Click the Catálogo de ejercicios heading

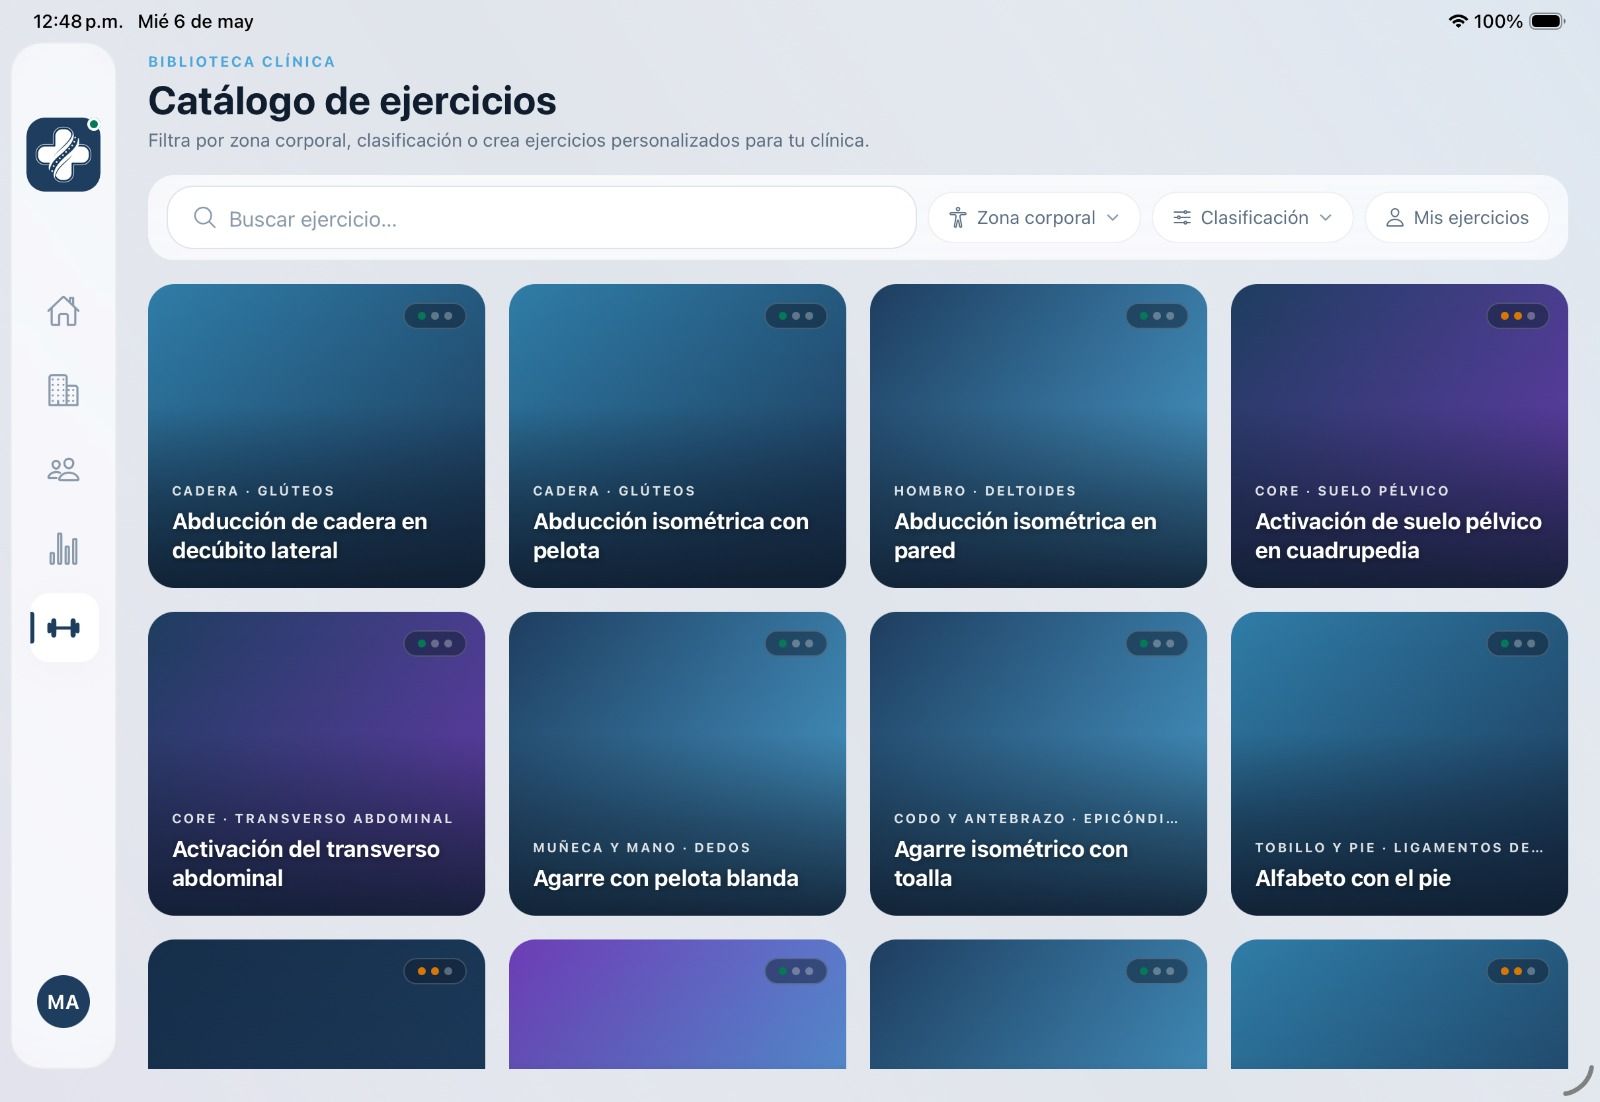coord(352,101)
